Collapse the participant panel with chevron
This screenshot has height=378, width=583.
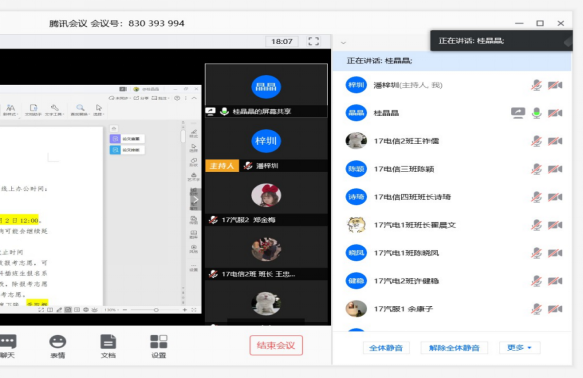343,43
